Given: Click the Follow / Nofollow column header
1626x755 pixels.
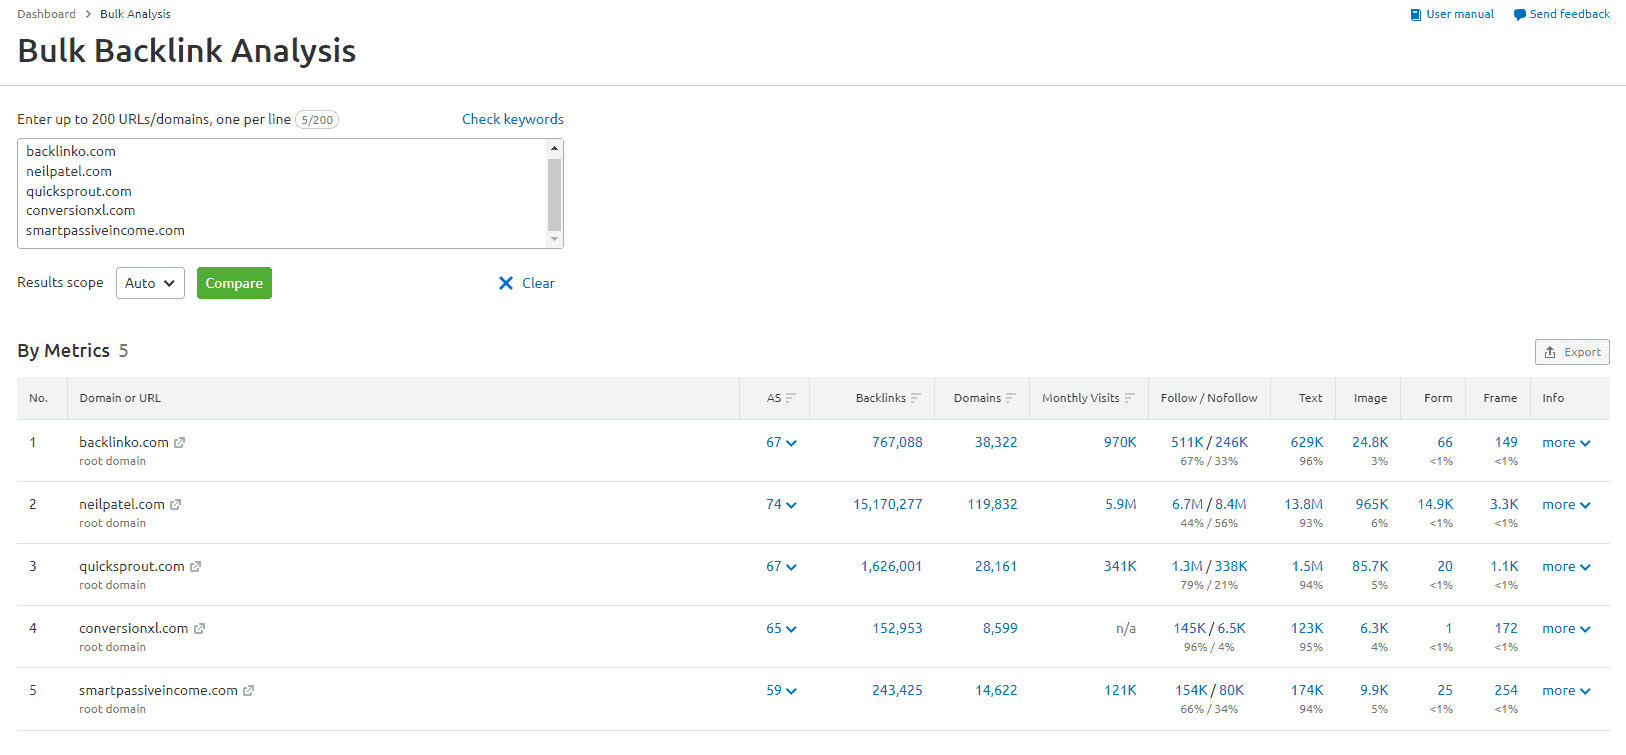Looking at the screenshot, I should (x=1209, y=398).
